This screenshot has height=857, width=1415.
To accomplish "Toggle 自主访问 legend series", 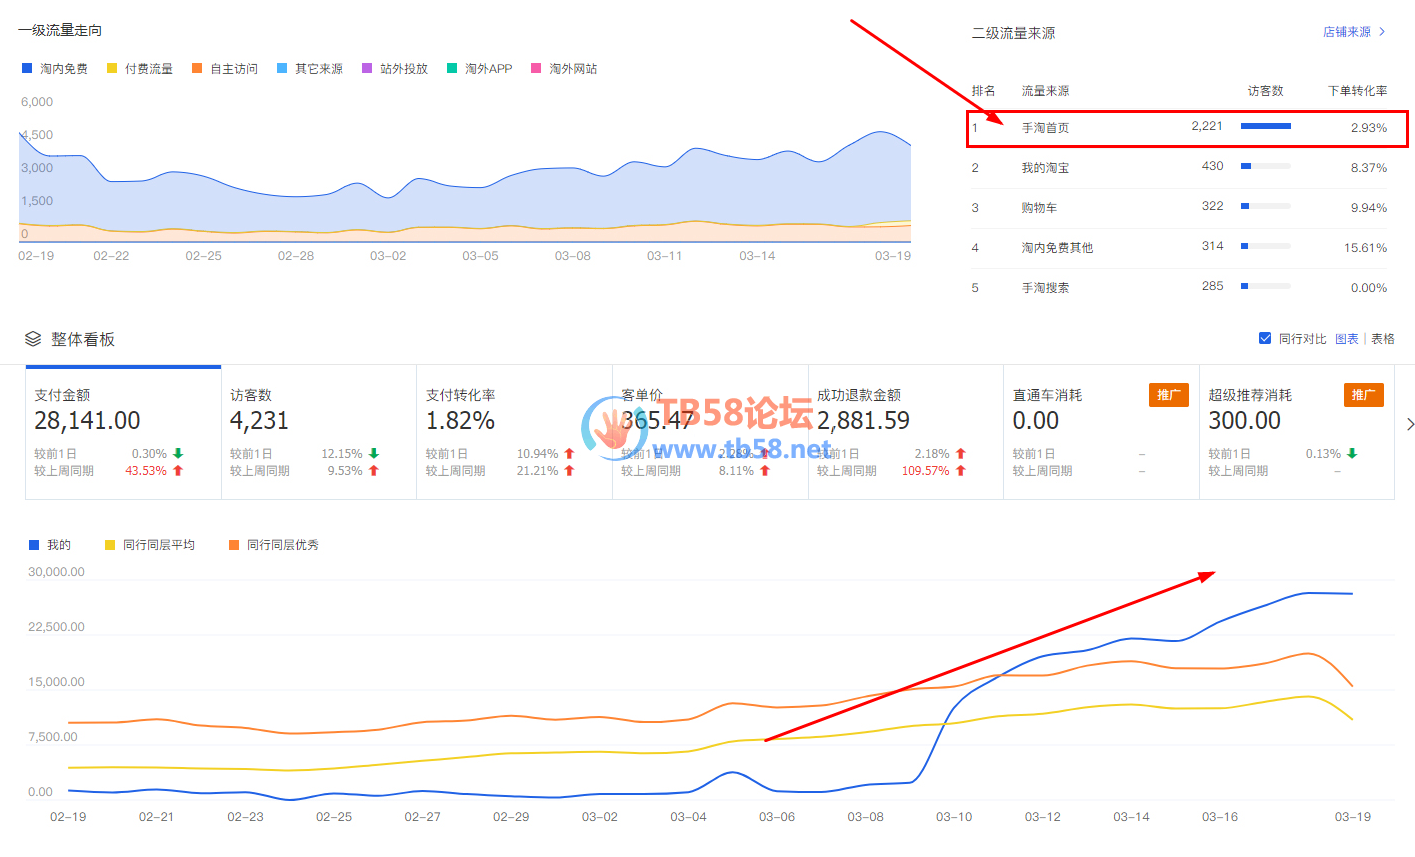I will tap(224, 69).
